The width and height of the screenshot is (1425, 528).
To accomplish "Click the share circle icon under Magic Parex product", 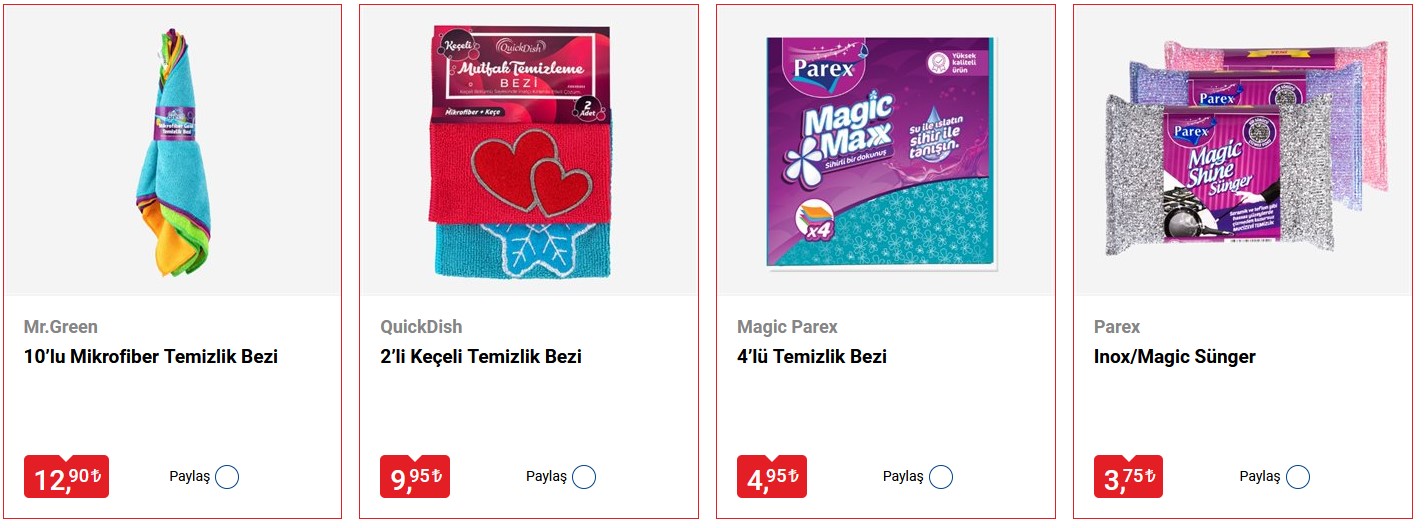I will click(941, 477).
